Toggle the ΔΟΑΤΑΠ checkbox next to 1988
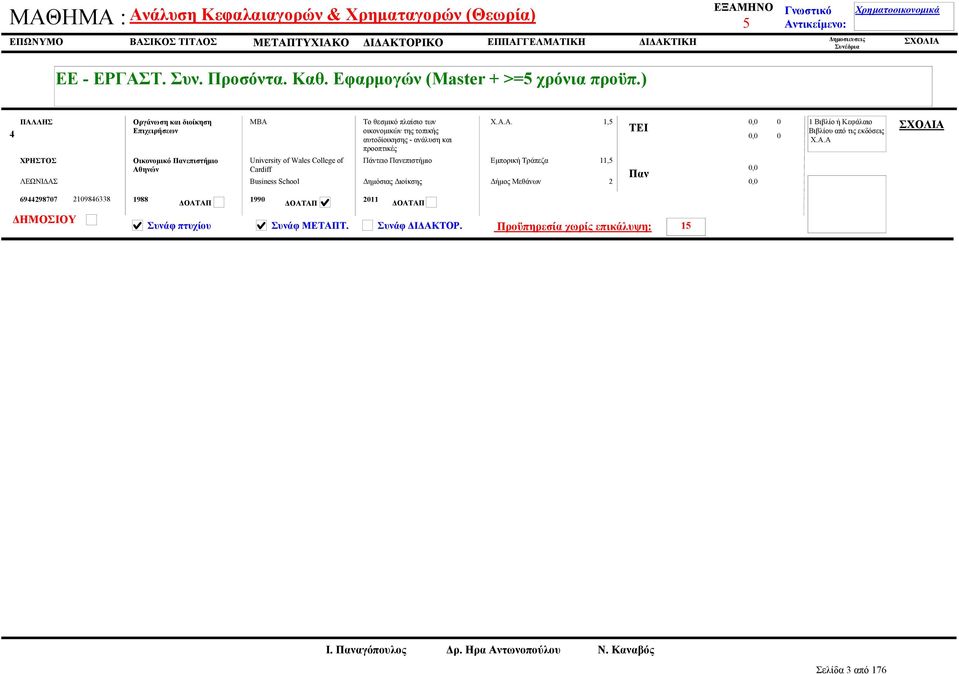 click(219, 202)
